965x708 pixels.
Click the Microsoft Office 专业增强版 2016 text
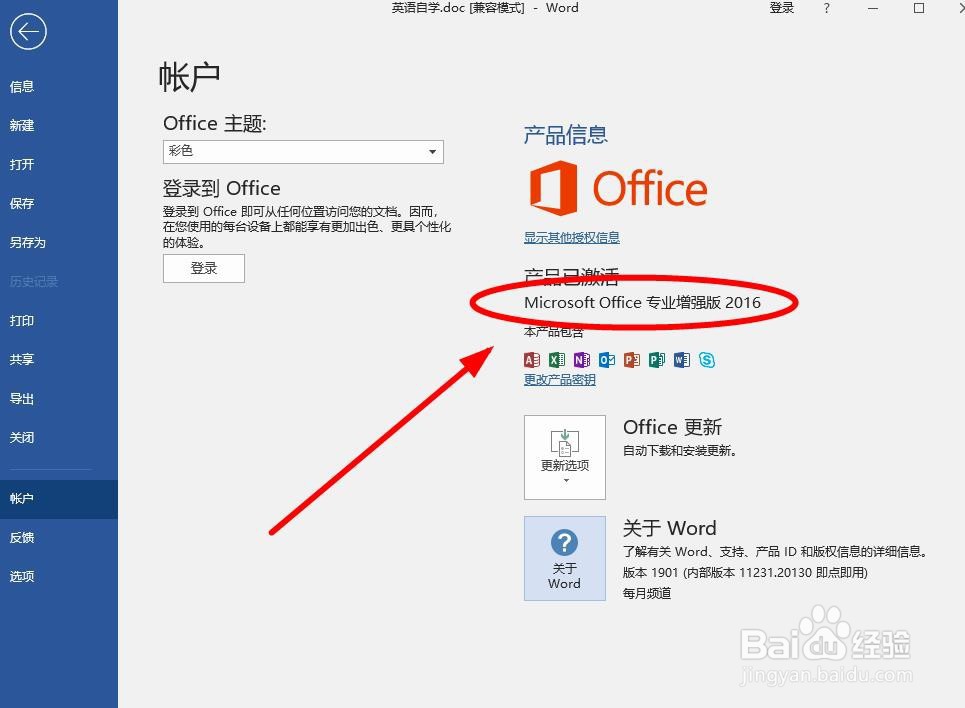click(642, 302)
